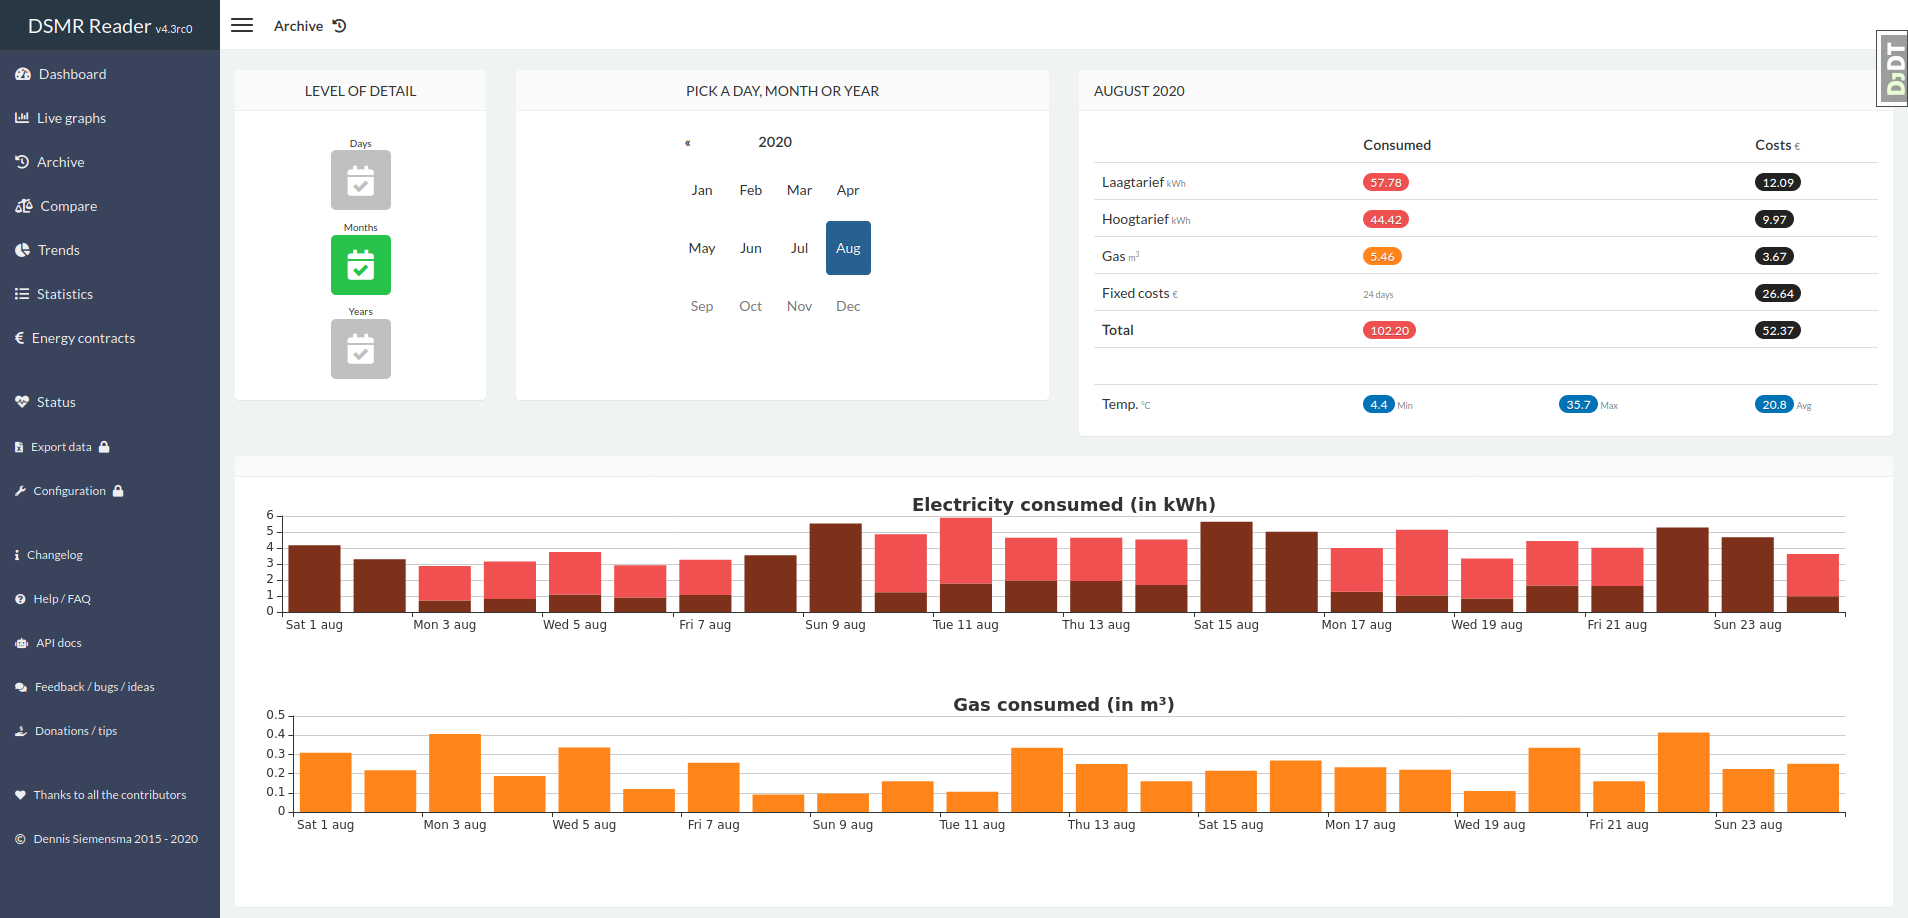Click the 24 days fixed costs text
Screen dimensions: 1908x918
tap(1378, 294)
